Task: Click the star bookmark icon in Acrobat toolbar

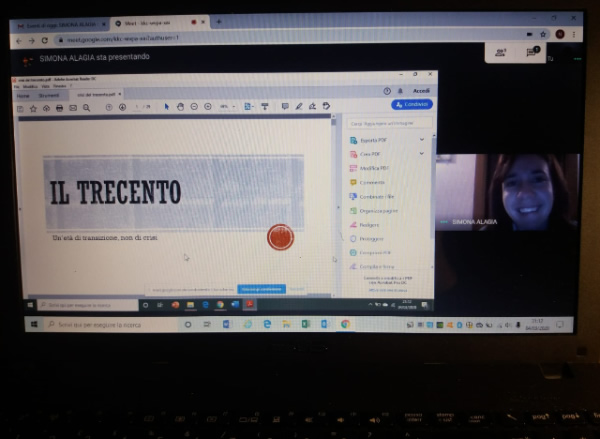Action: point(33,109)
